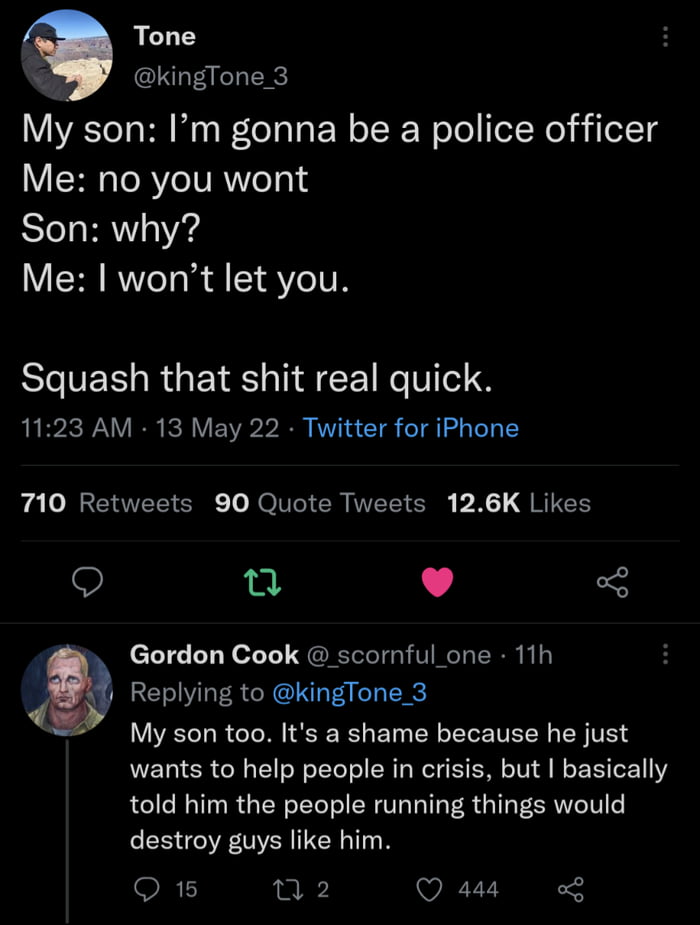This screenshot has height=925, width=700.
Task: View the 710 Retweets list
Action: 107,503
